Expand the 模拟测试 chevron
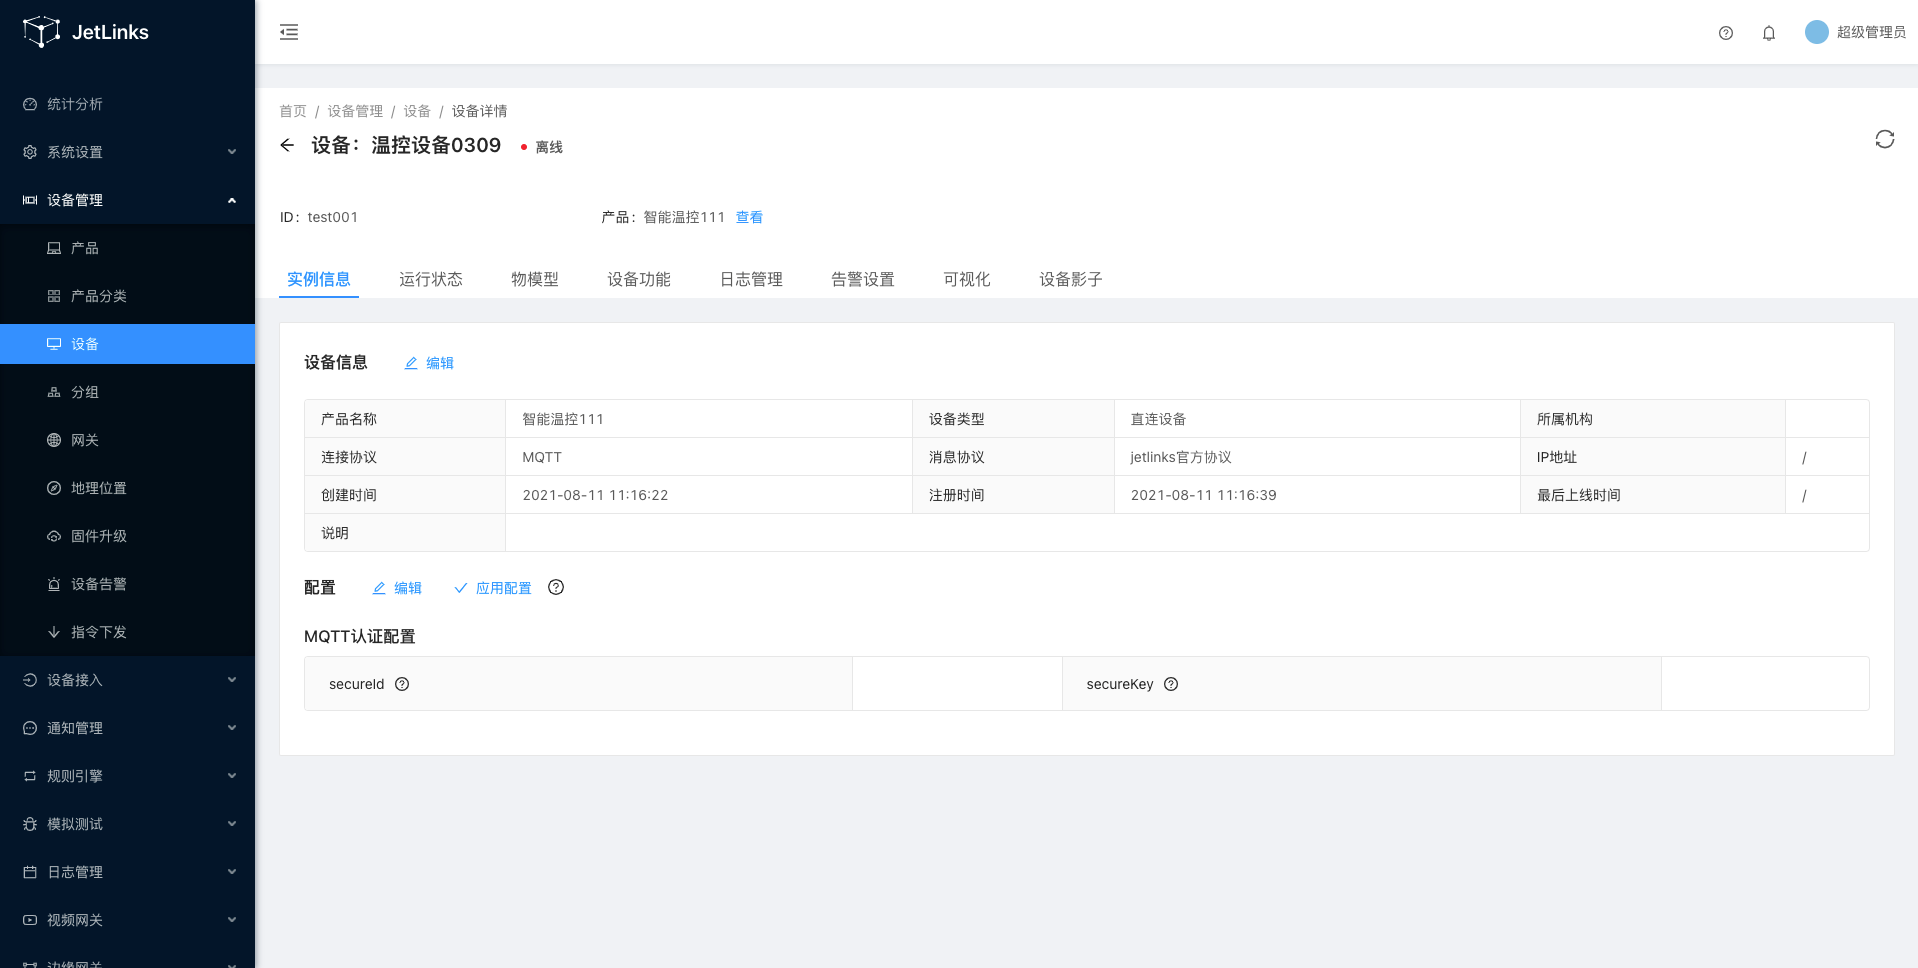The width and height of the screenshot is (1918, 968). point(232,824)
